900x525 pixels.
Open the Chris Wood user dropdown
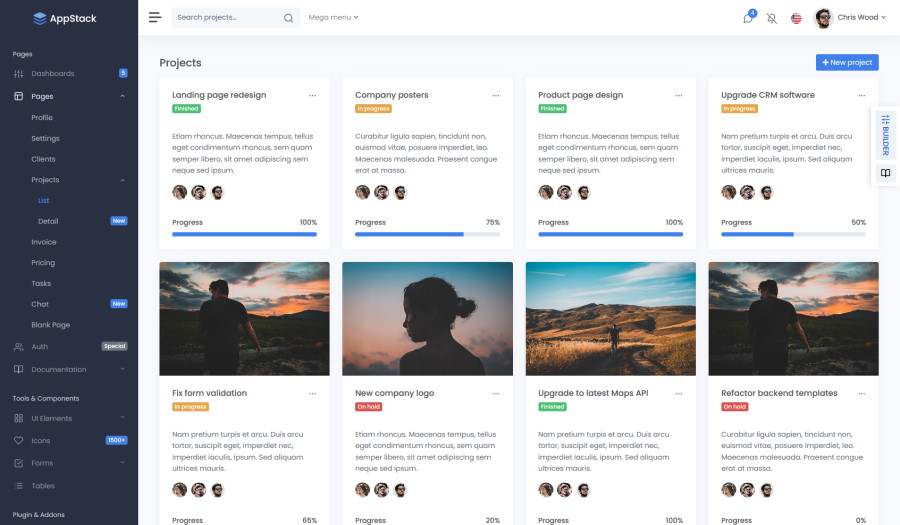tap(846, 17)
